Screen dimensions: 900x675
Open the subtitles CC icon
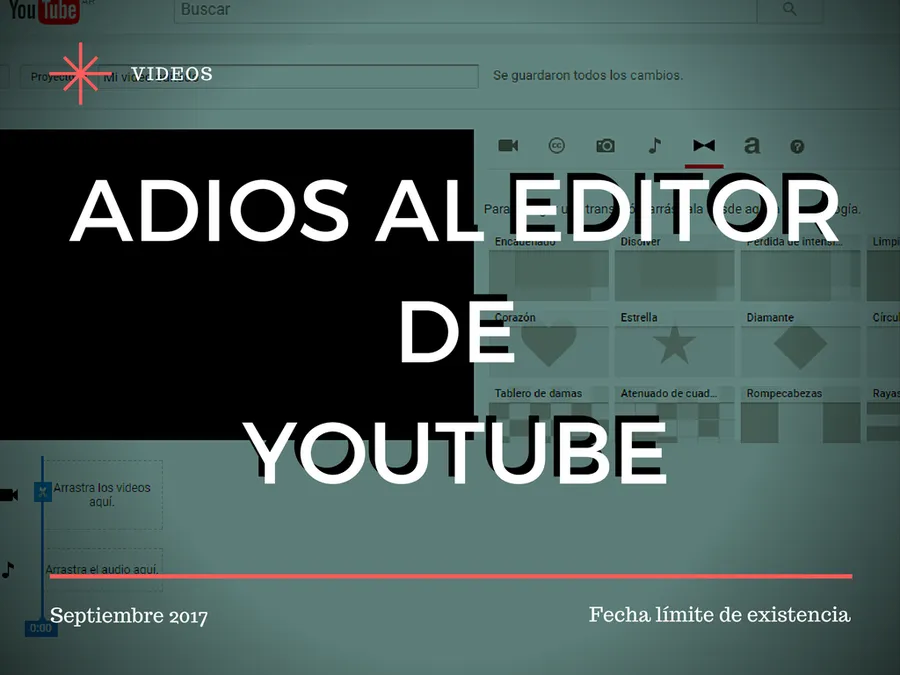coord(557,145)
